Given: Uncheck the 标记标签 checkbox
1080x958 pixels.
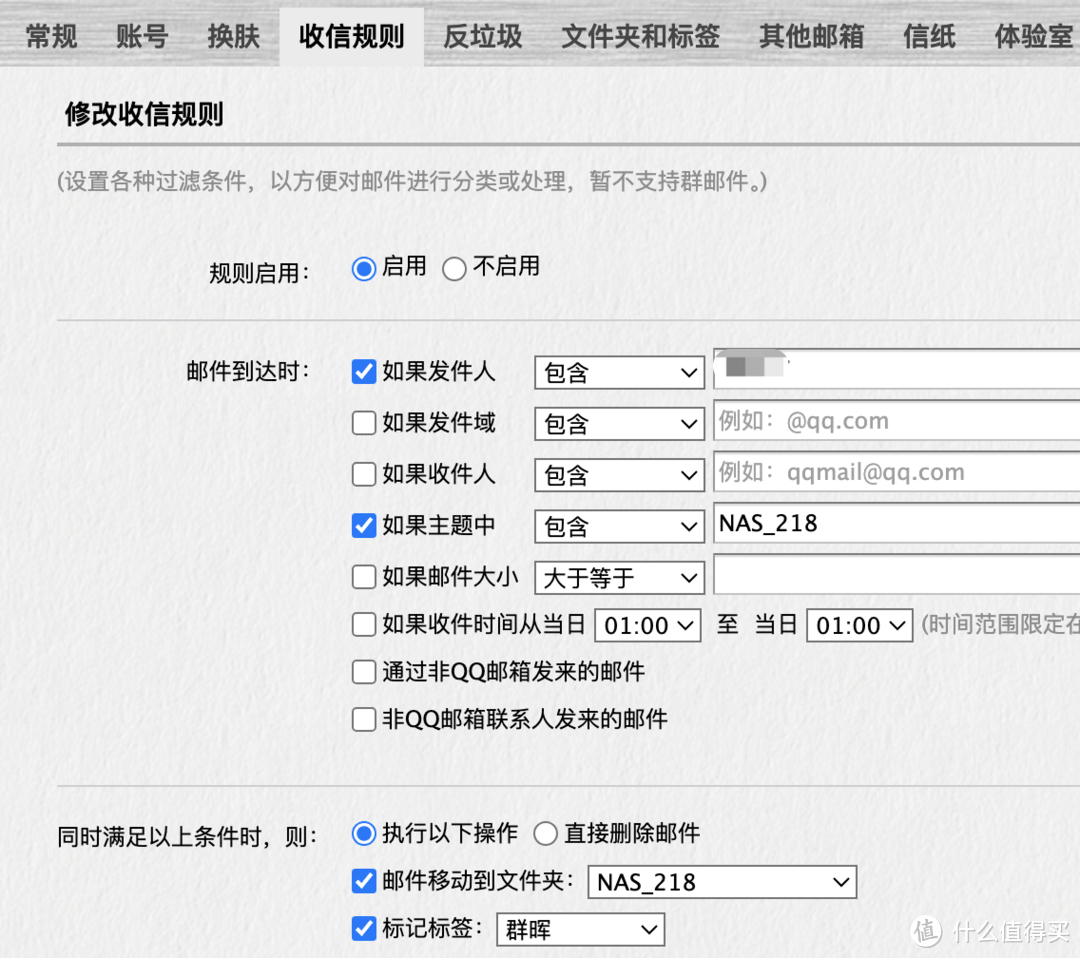Looking at the screenshot, I should point(364,929).
